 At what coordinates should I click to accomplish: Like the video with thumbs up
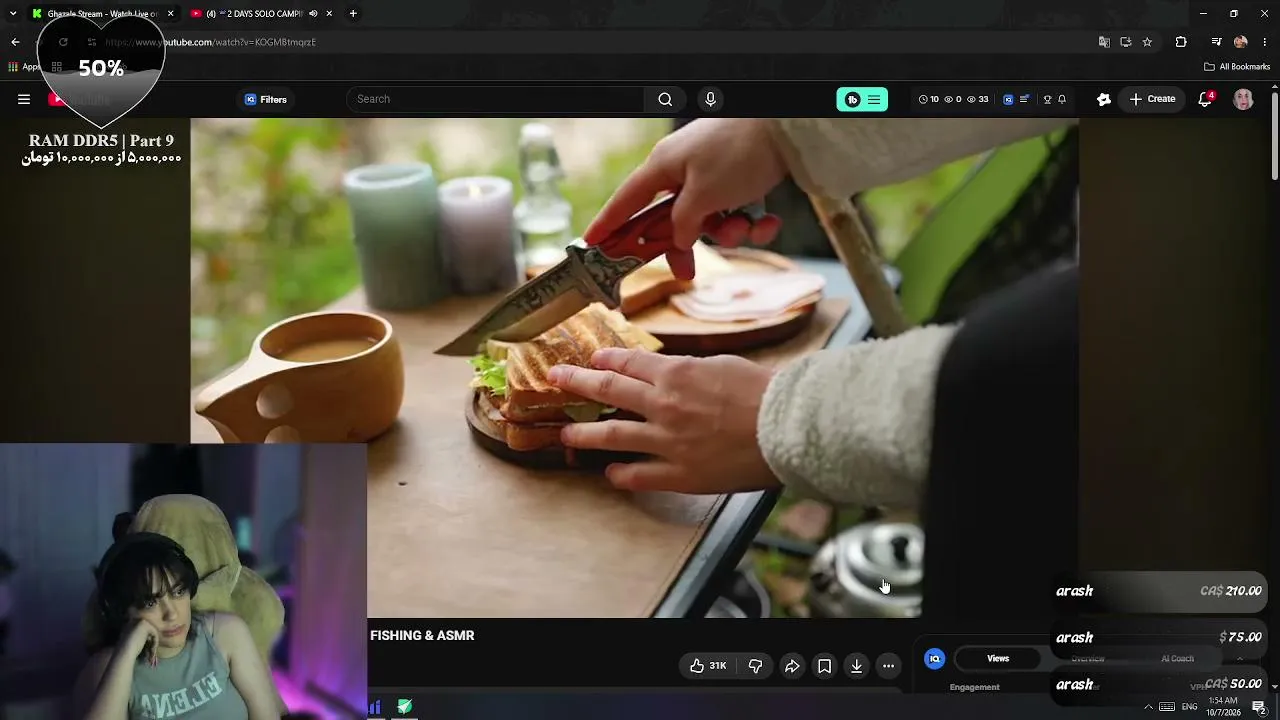point(708,666)
